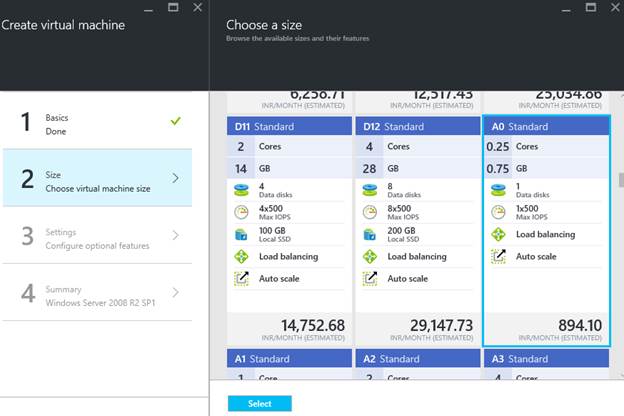This screenshot has height=416, width=624.
Task: Click the D11 Local SSD icon
Action: 241,234
